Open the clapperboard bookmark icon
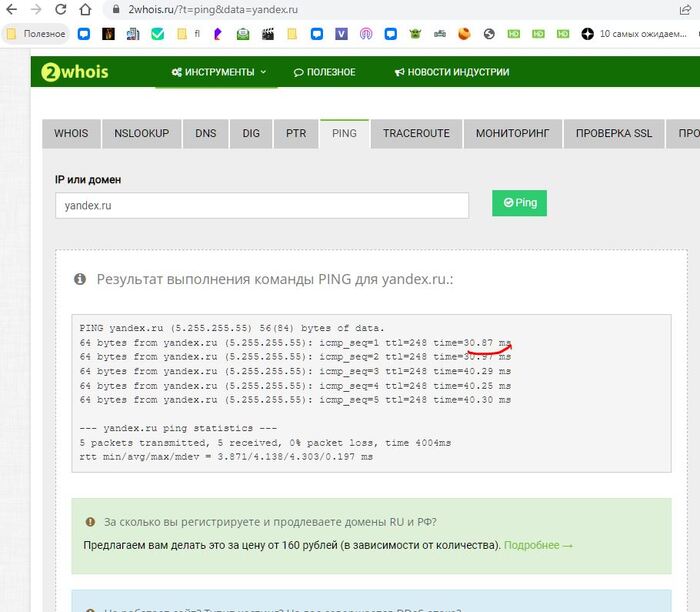 click(268, 34)
